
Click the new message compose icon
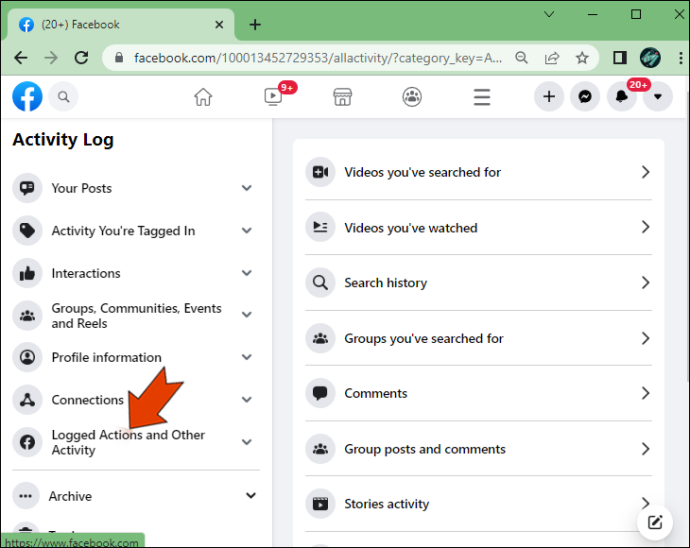click(x=655, y=522)
